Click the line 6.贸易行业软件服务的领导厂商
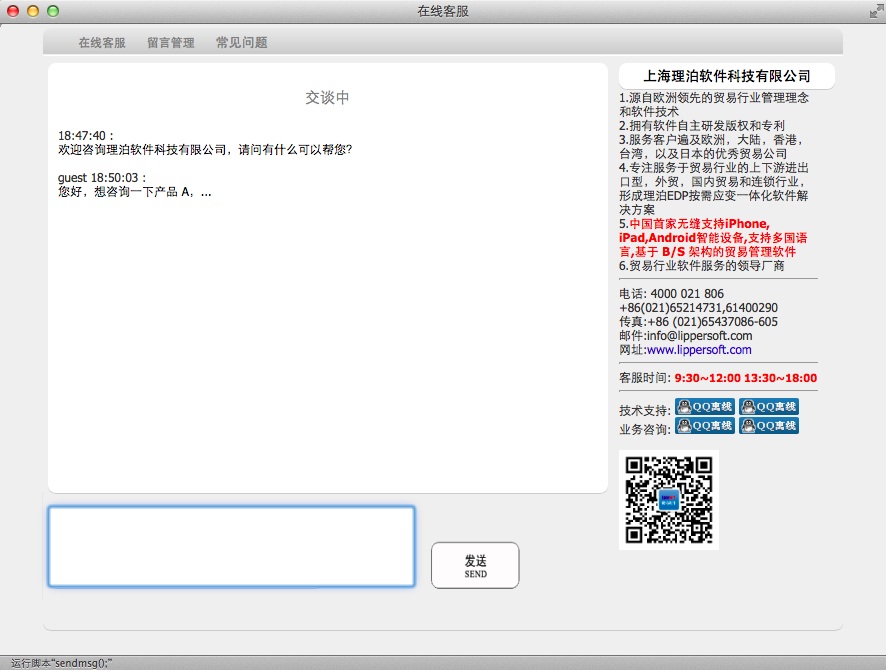The height and width of the screenshot is (670, 886). click(x=702, y=266)
